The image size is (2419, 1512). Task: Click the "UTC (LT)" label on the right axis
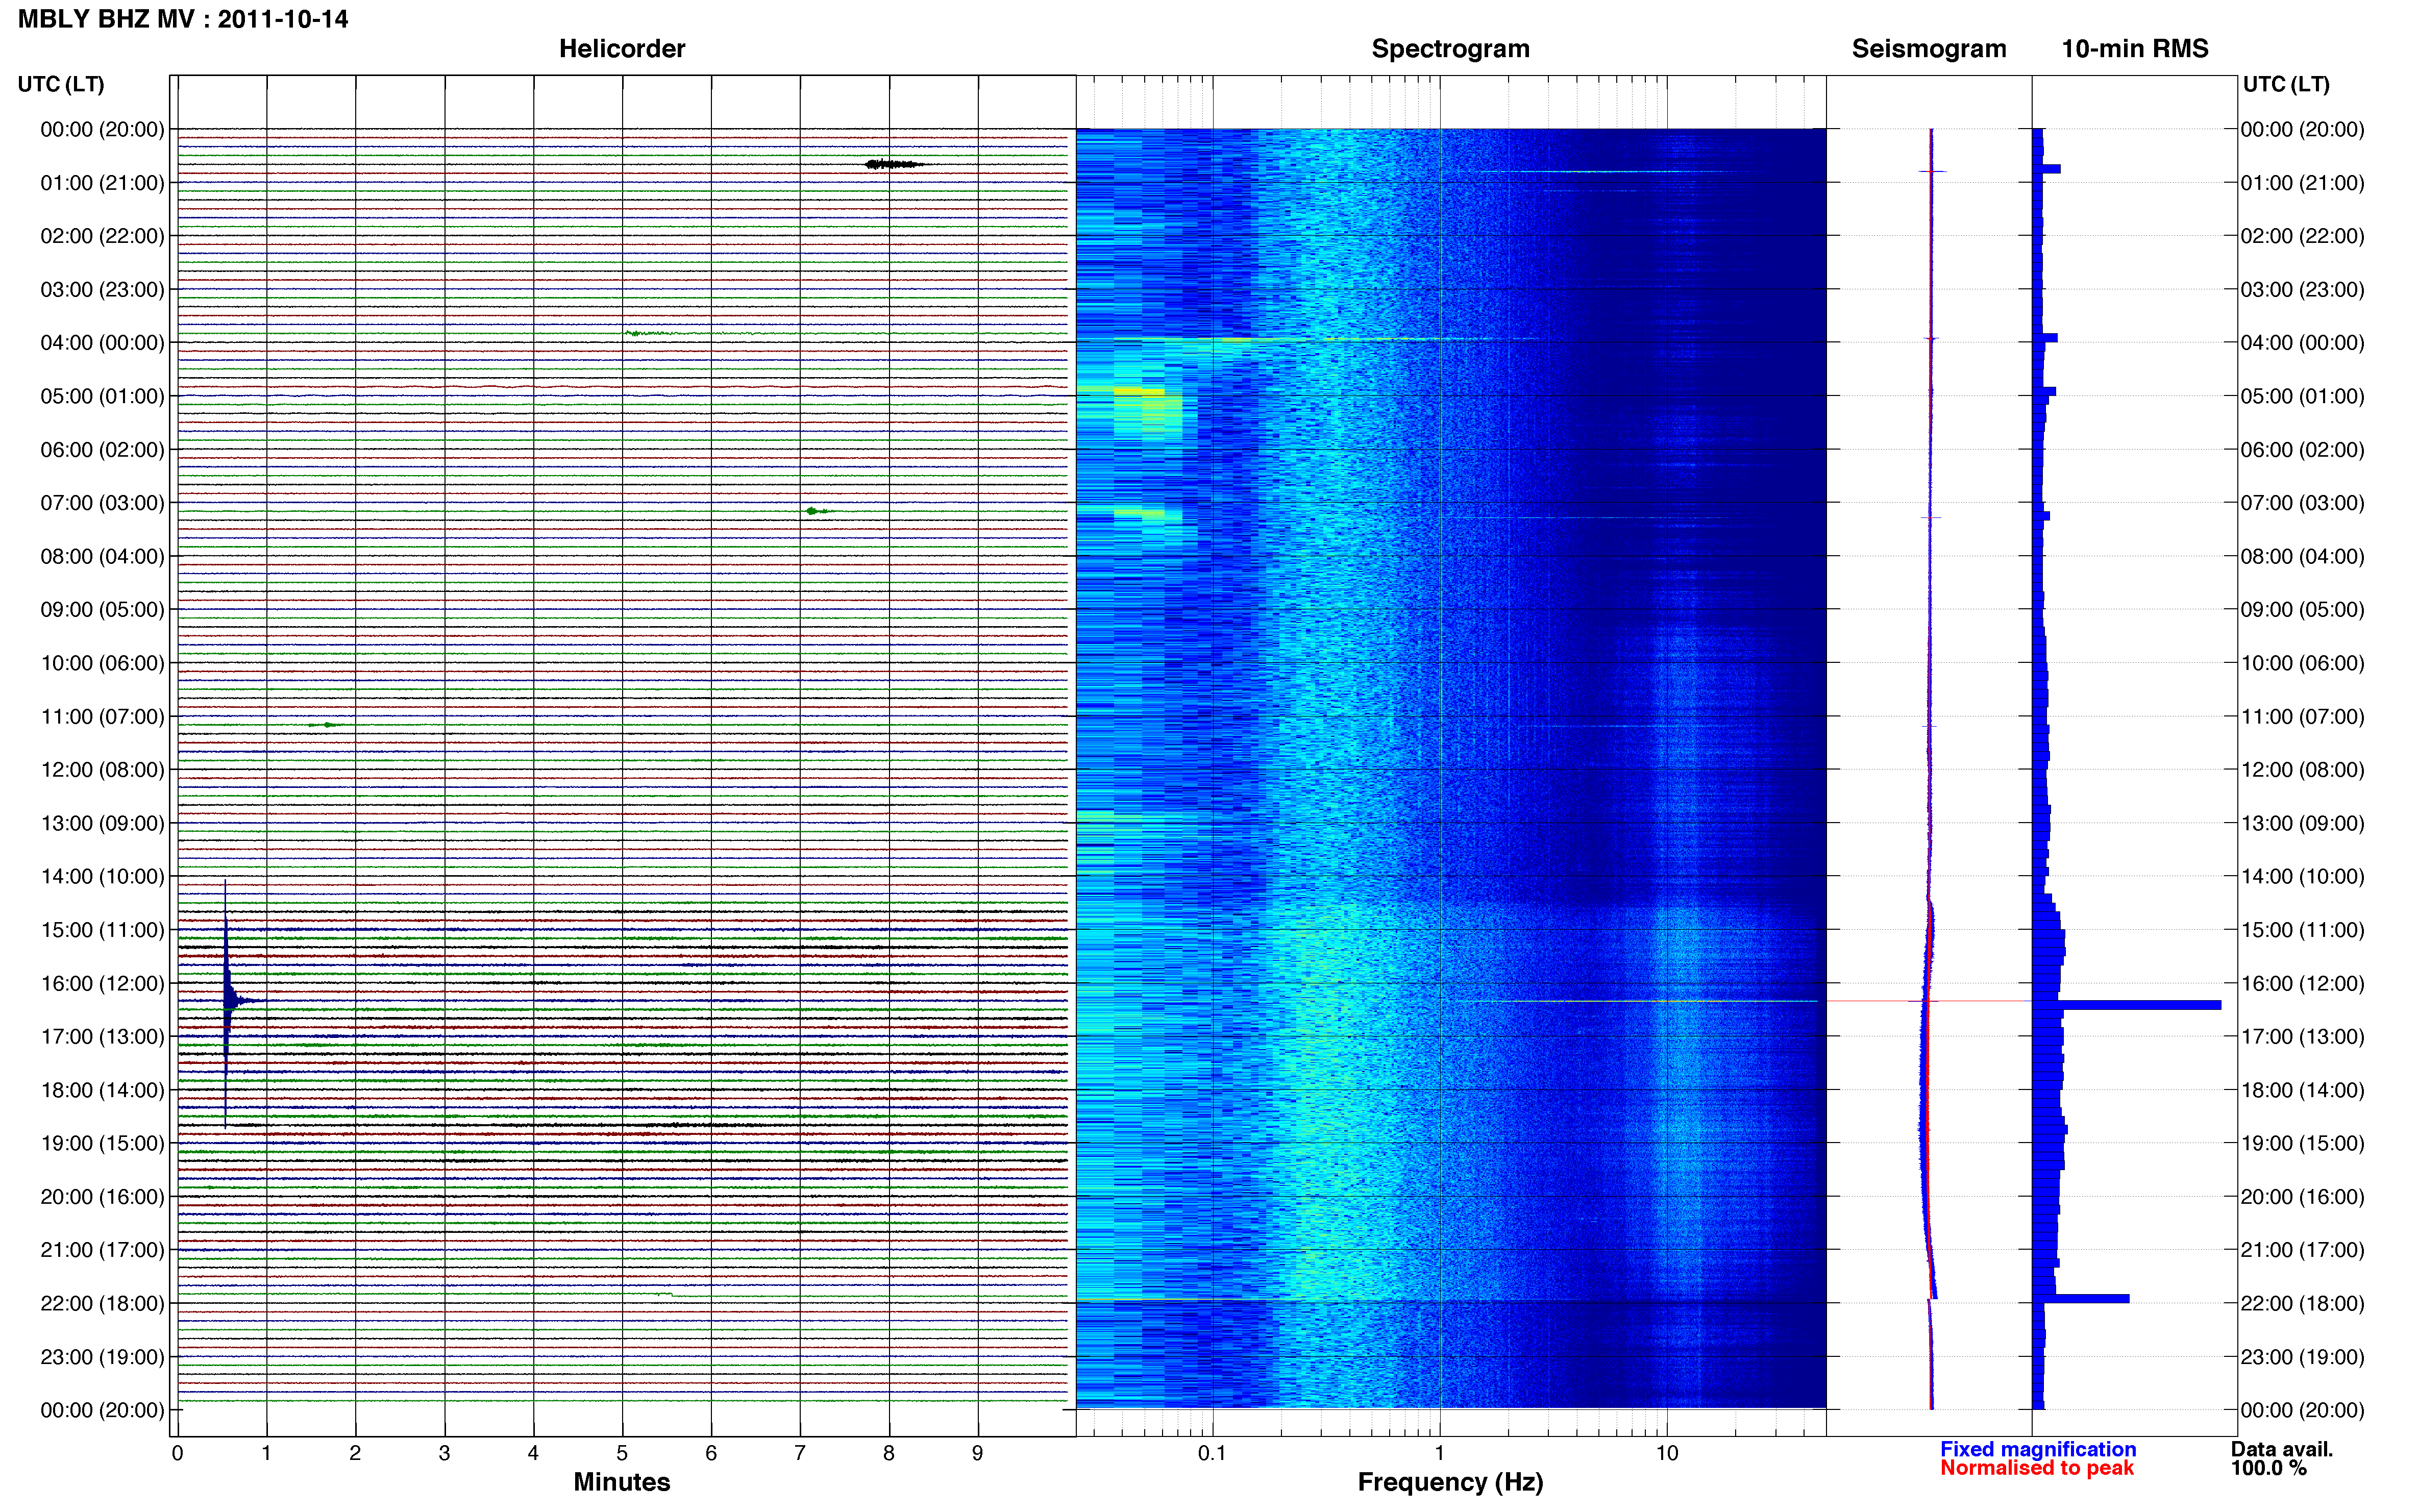coord(2286,84)
